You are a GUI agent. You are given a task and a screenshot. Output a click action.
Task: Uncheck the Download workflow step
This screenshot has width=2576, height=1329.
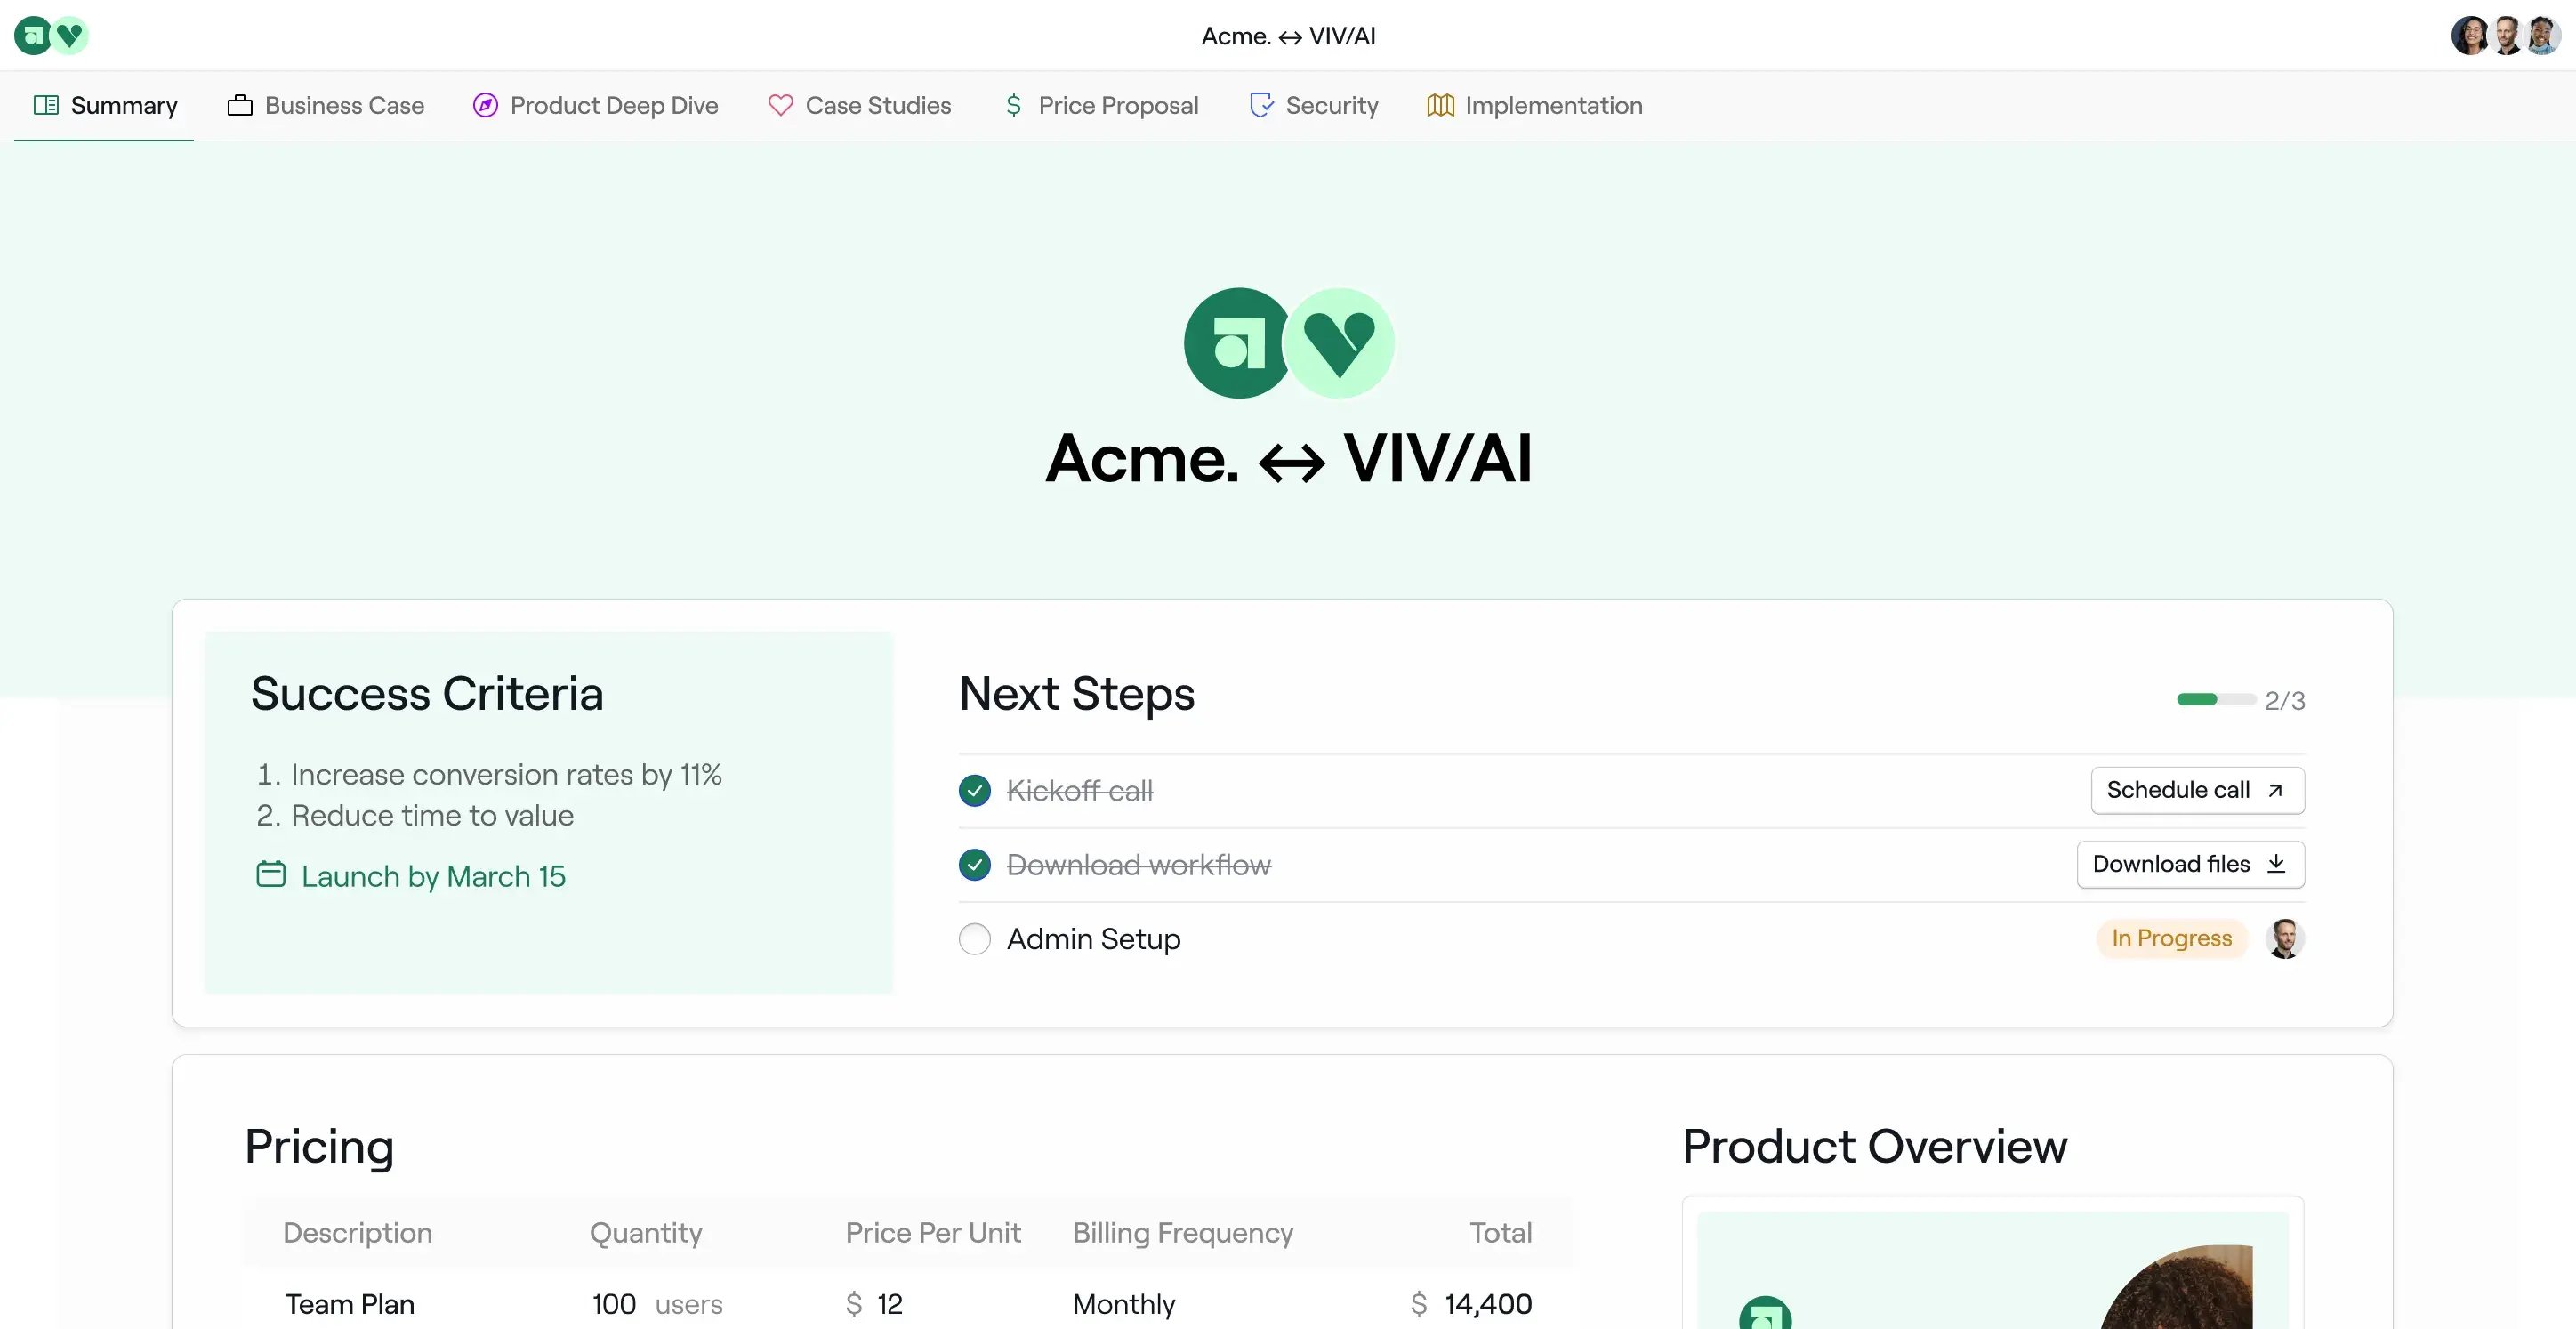[x=974, y=865]
